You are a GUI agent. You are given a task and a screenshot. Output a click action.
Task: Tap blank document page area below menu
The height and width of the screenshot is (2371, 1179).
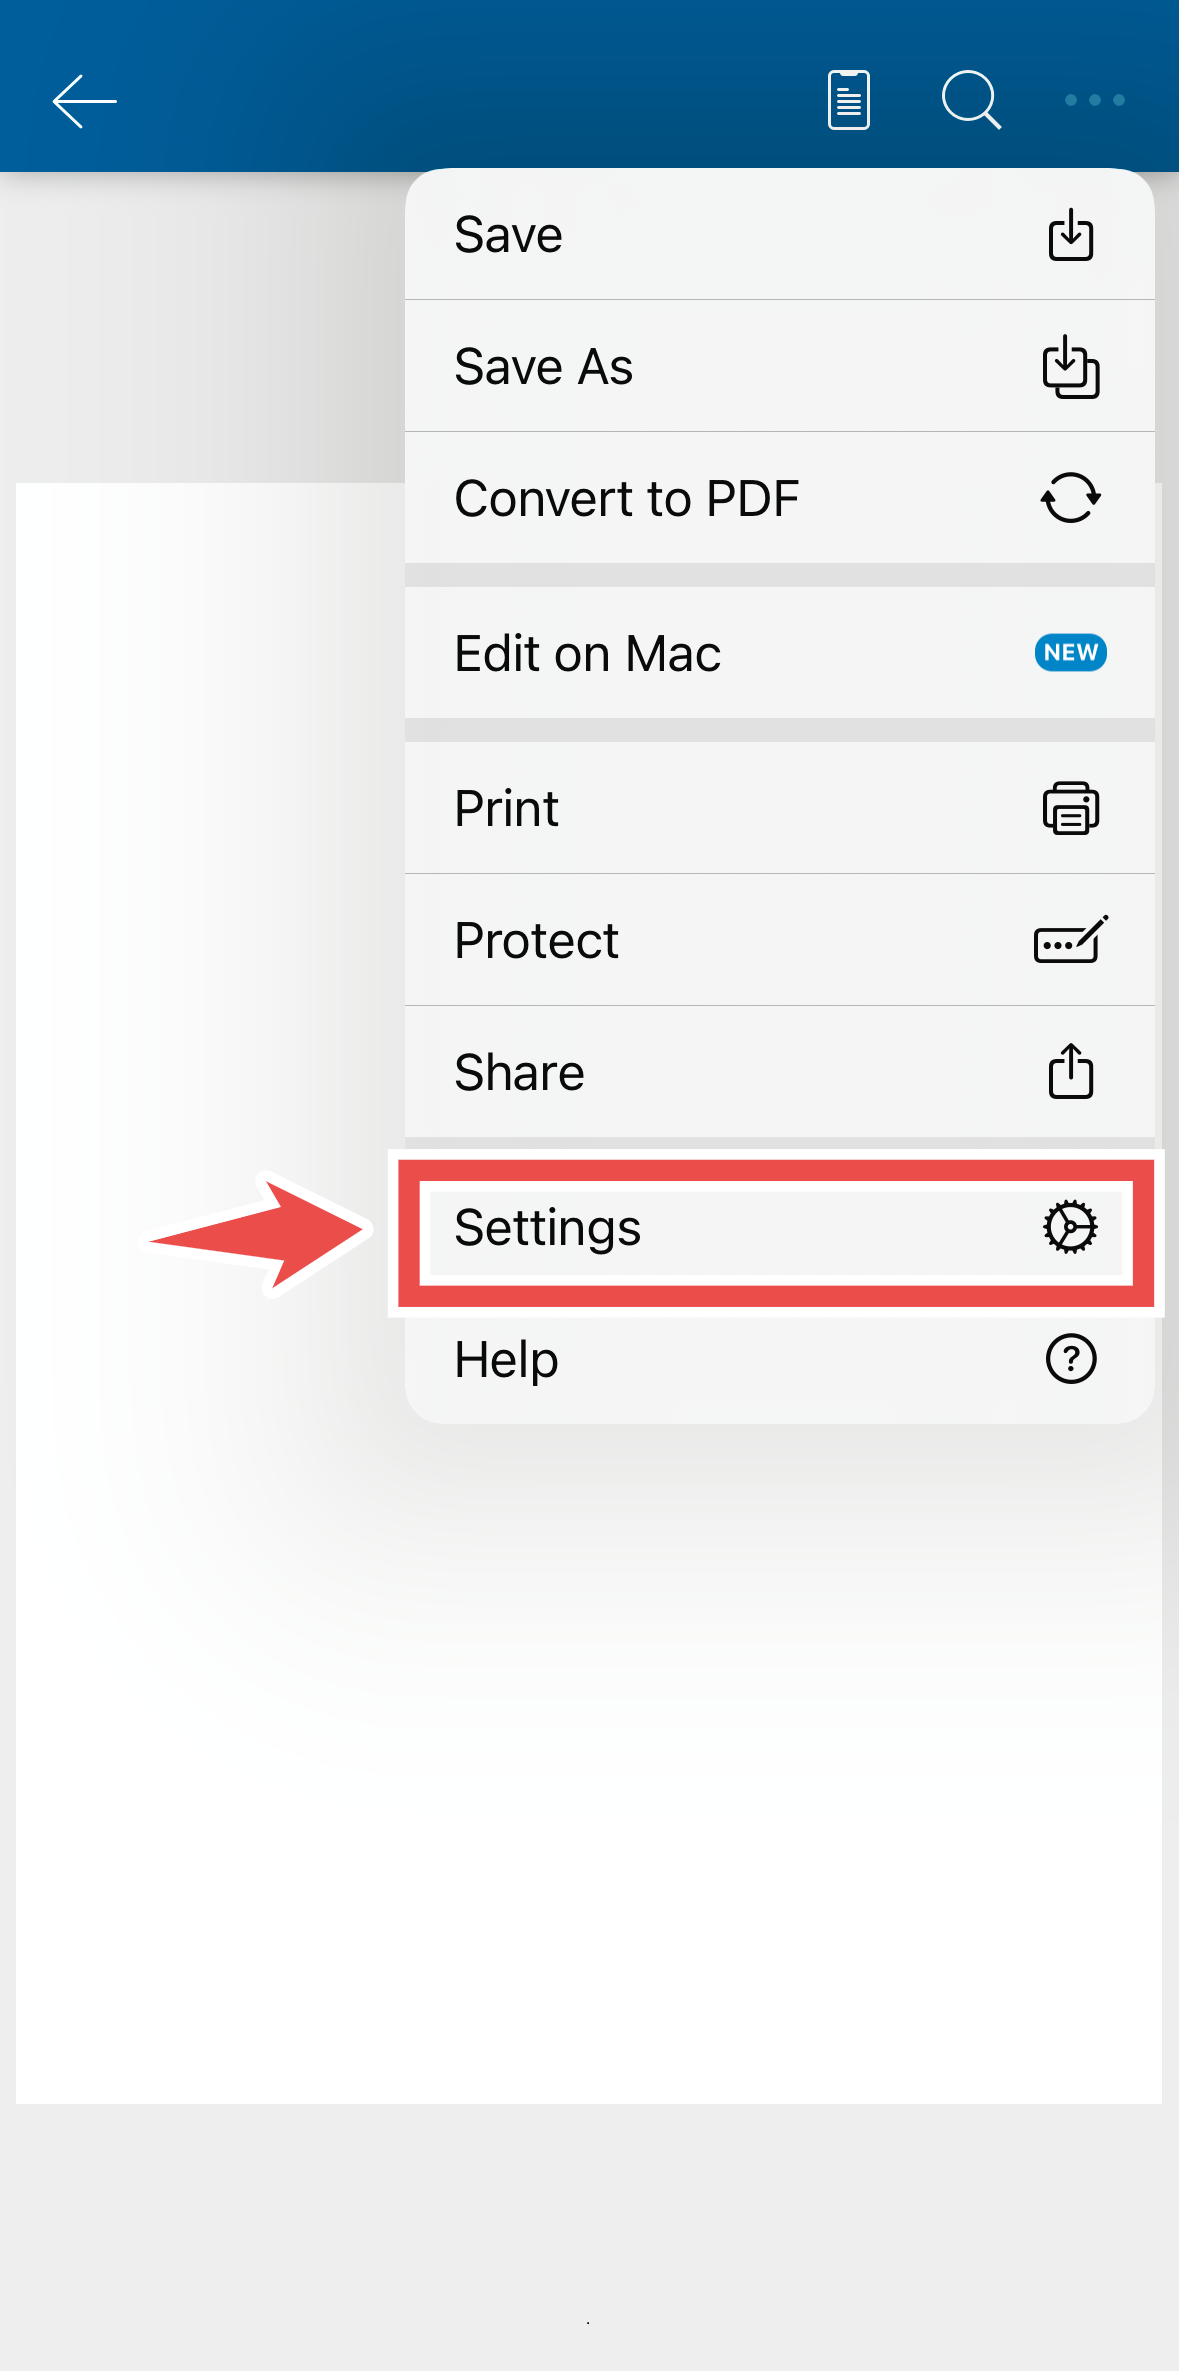[588, 1800]
